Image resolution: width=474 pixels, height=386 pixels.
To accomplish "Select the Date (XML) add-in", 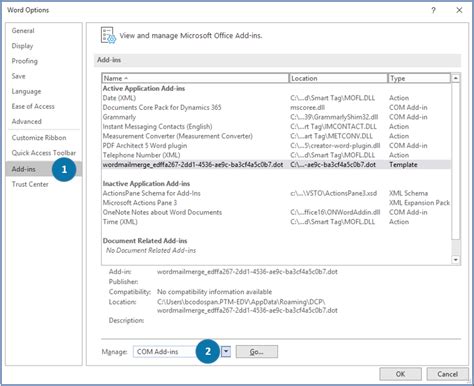I will [x=277, y=98].
